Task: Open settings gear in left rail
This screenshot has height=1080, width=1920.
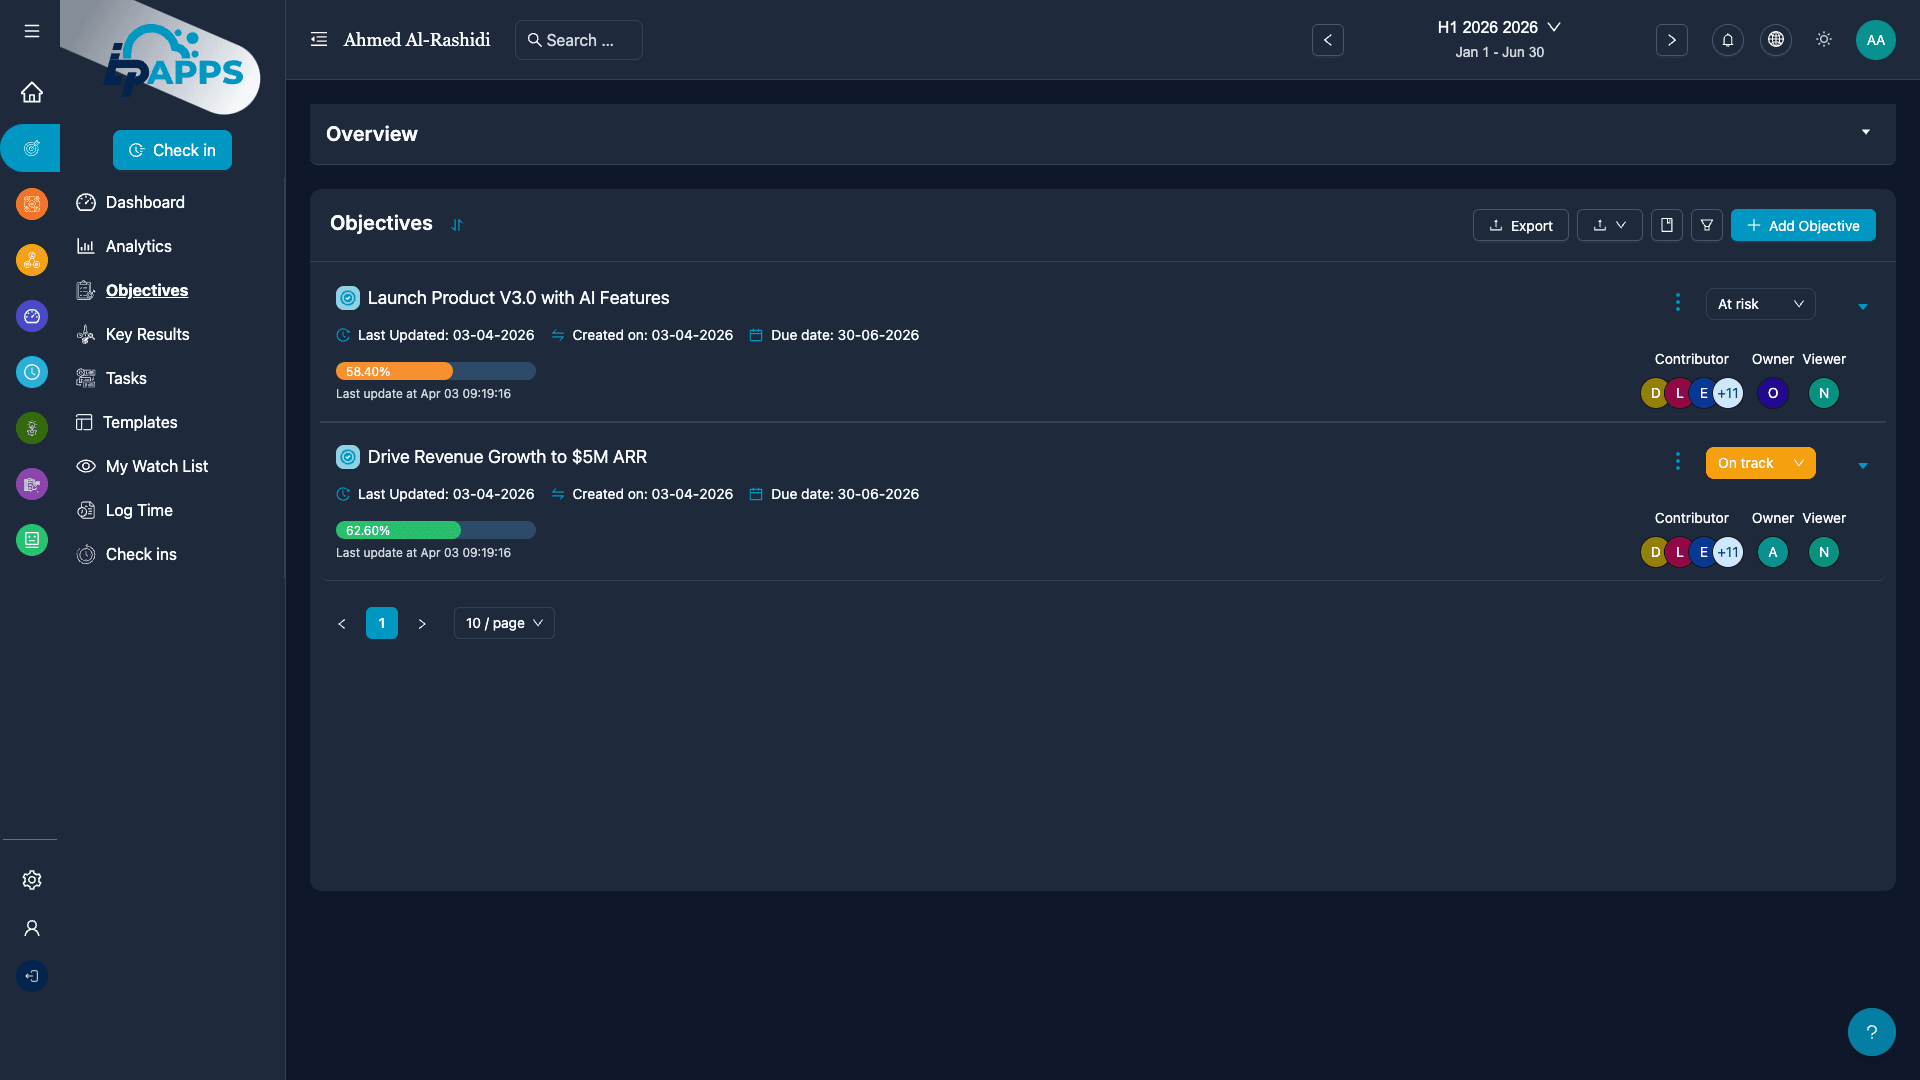Action: [32, 880]
